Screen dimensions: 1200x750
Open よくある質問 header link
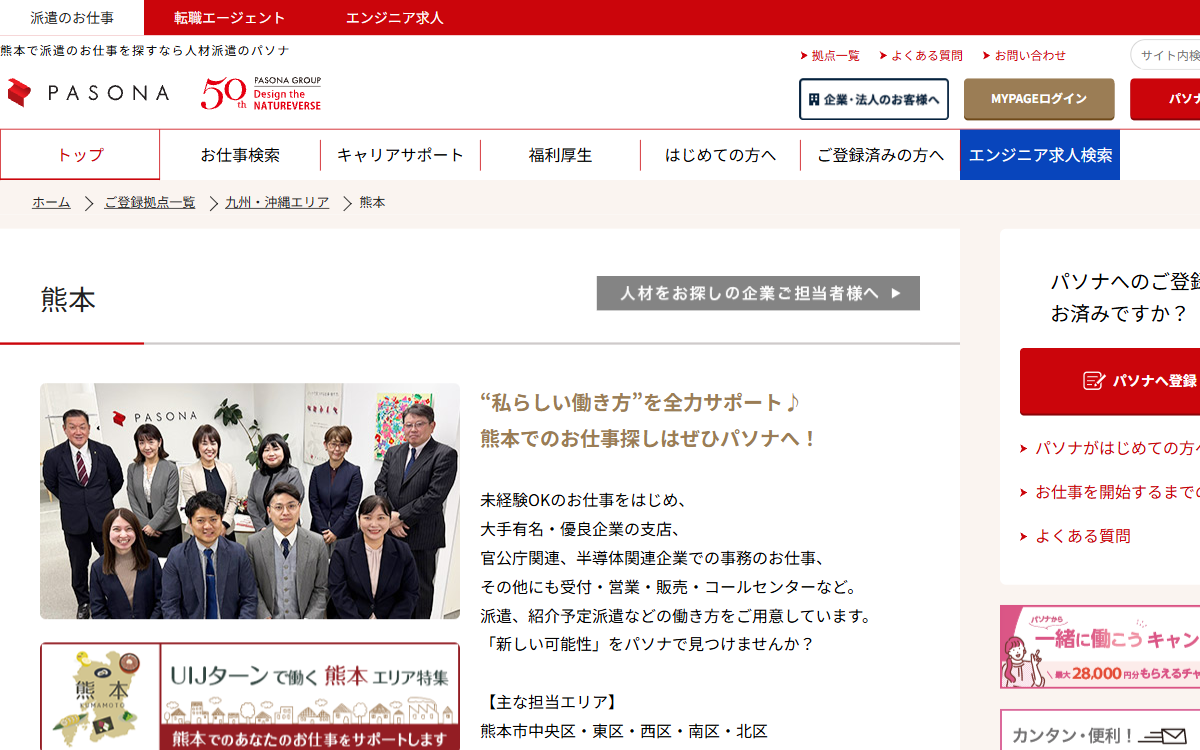click(x=921, y=56)
